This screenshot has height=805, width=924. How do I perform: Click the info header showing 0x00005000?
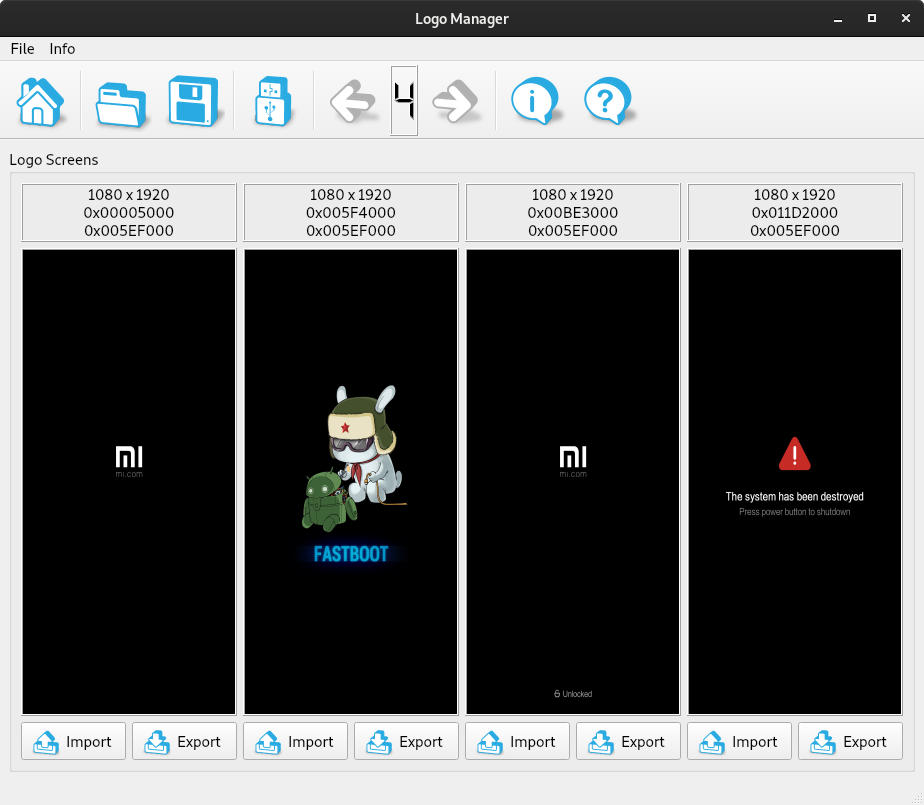click(x=129, y=212)
